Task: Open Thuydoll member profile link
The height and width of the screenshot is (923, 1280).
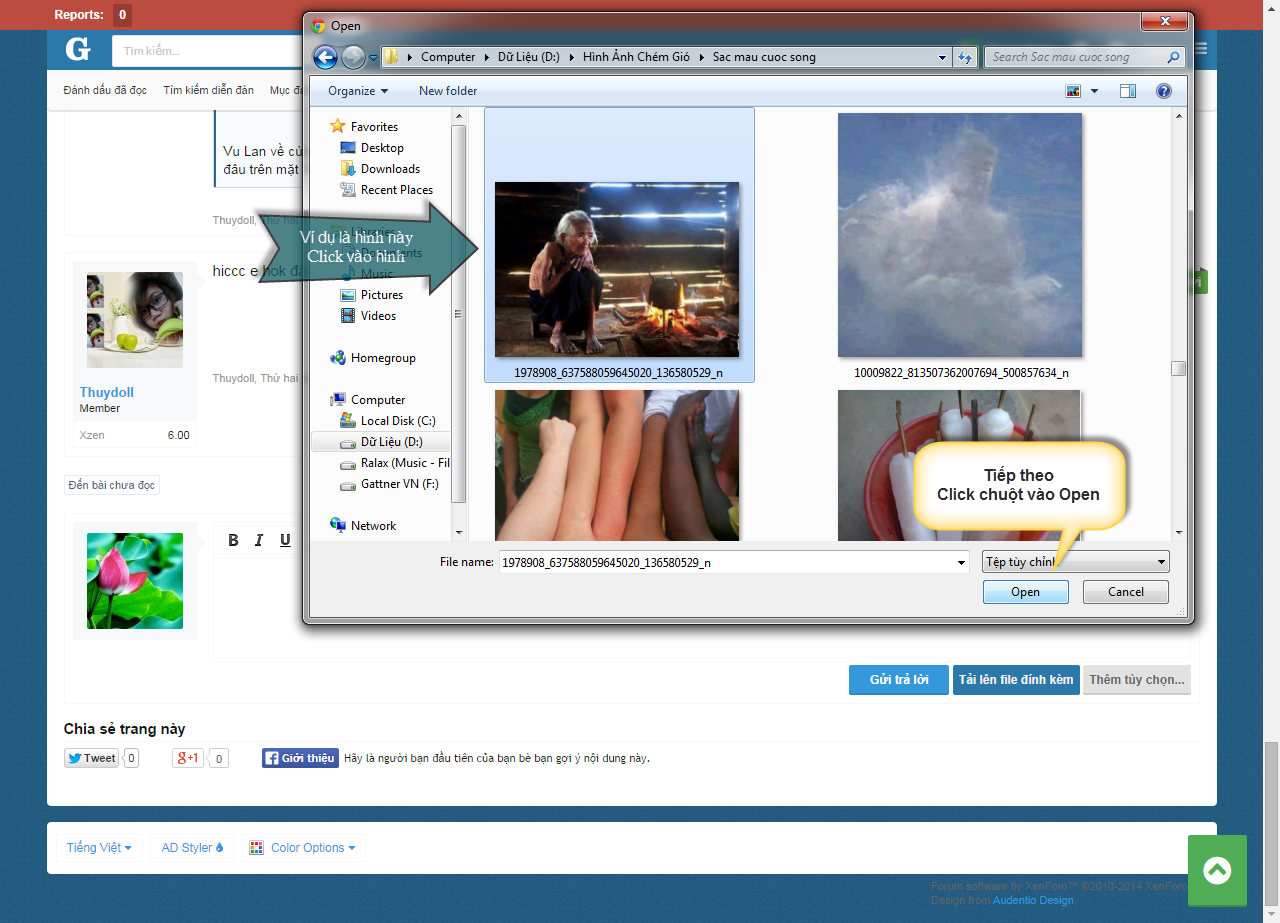Action: tap(107, 392)
